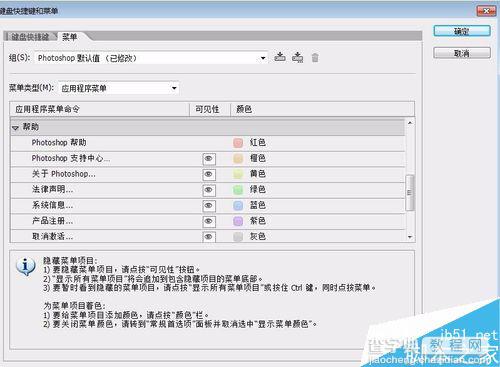This screenshot has width=500, height=367.
Task: Delete the current menu set trash icon
Action: pos(315,58)
